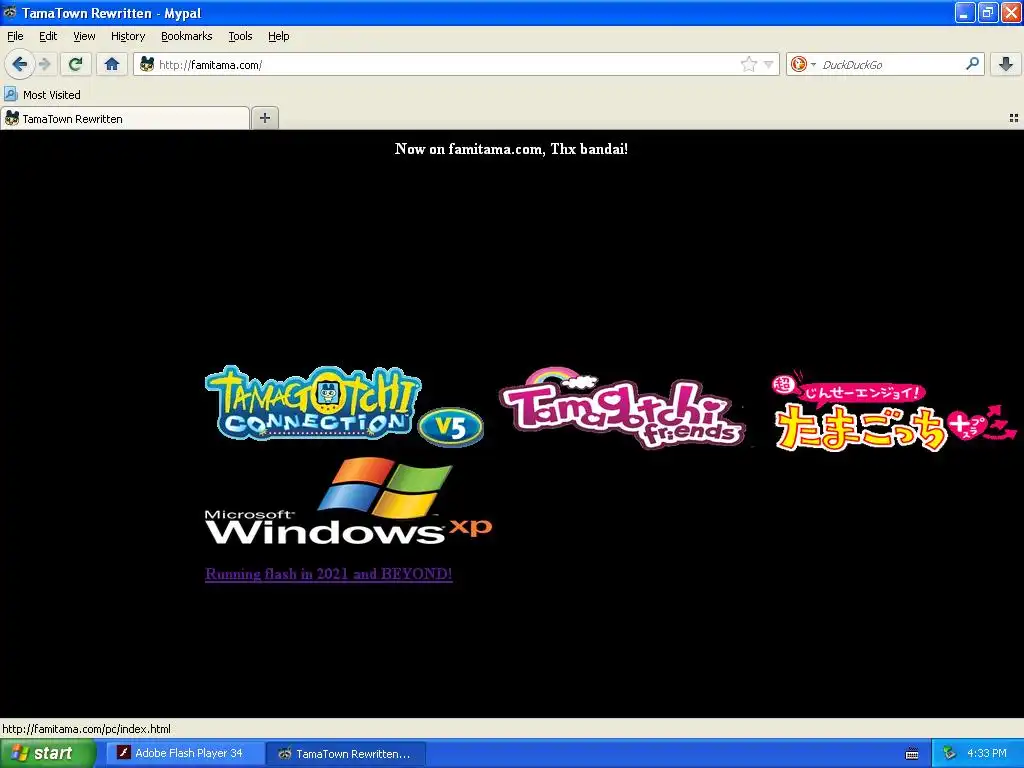The image size is (1024, 768).
Task: Click the Microsoft Windows XP logo
Action: coord(348,502)
